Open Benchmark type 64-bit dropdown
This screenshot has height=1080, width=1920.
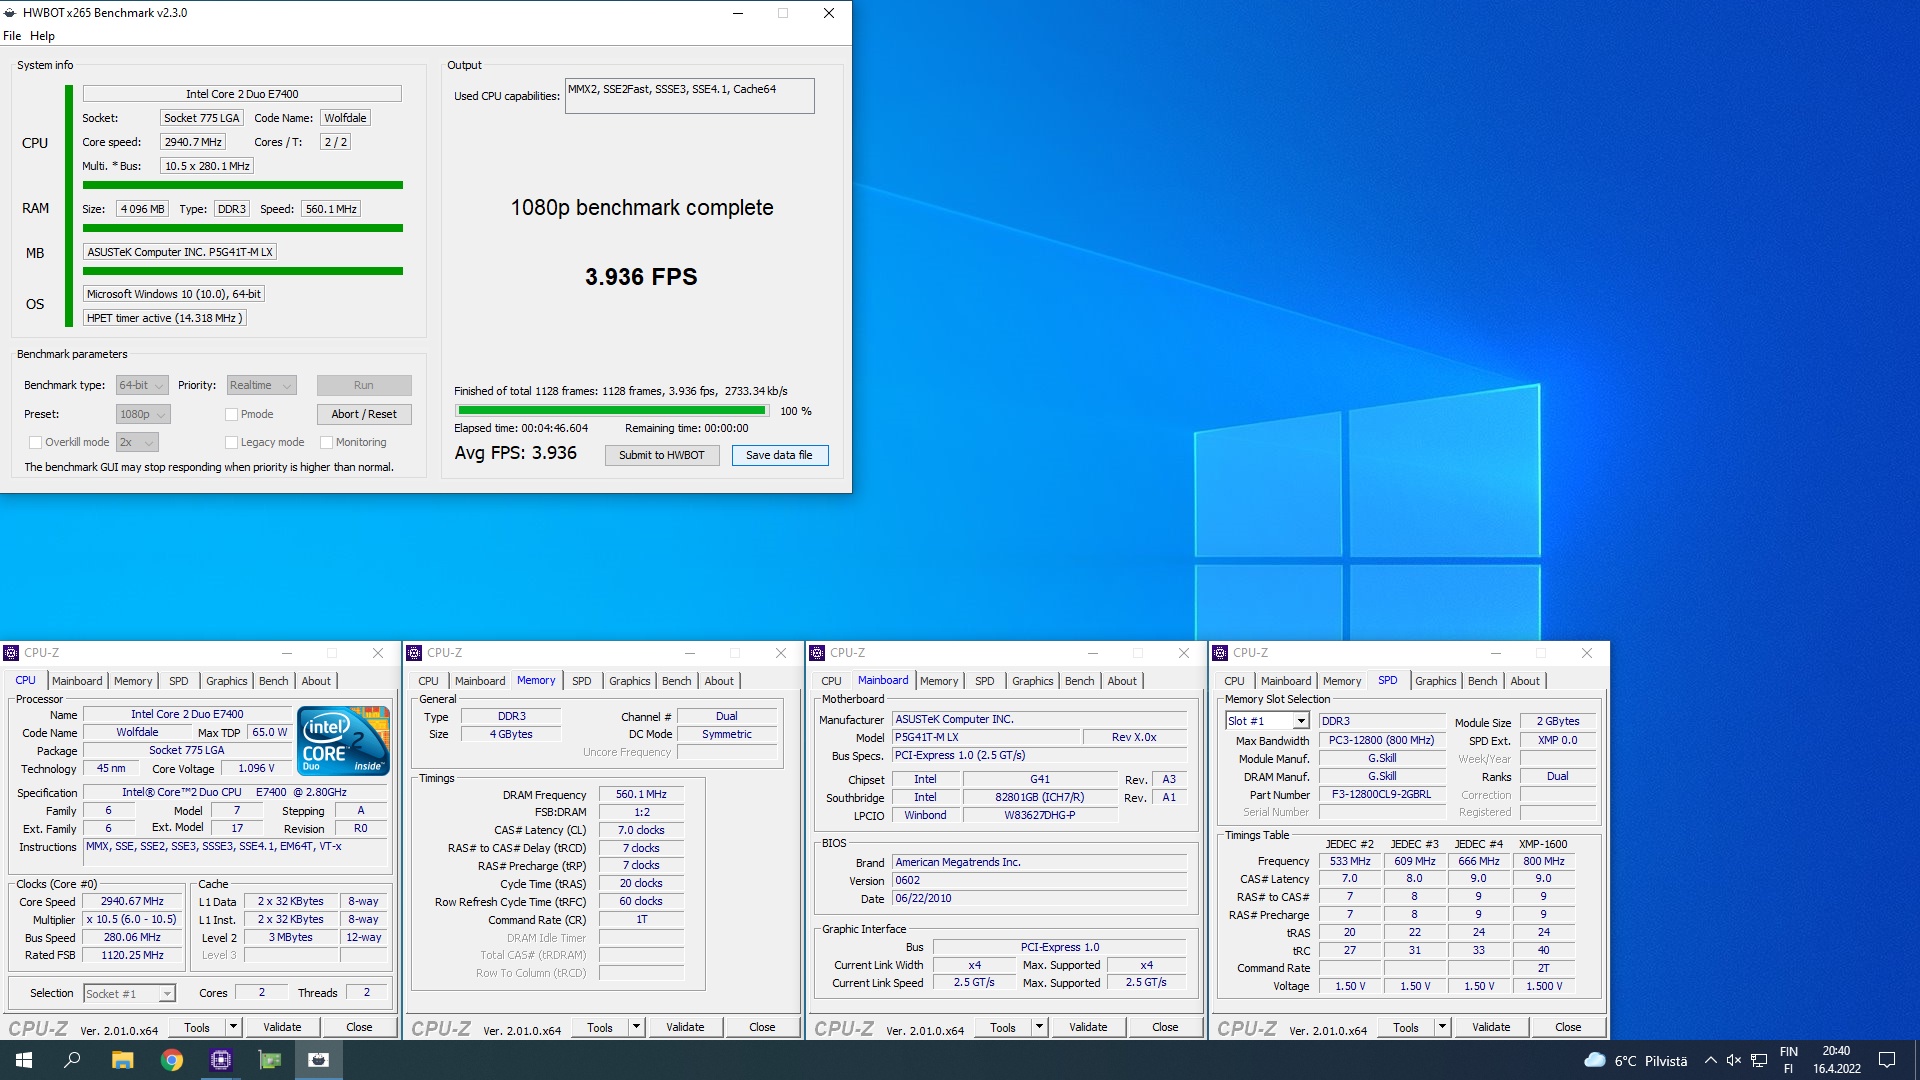pyautogui.click(x=141, y=386)
